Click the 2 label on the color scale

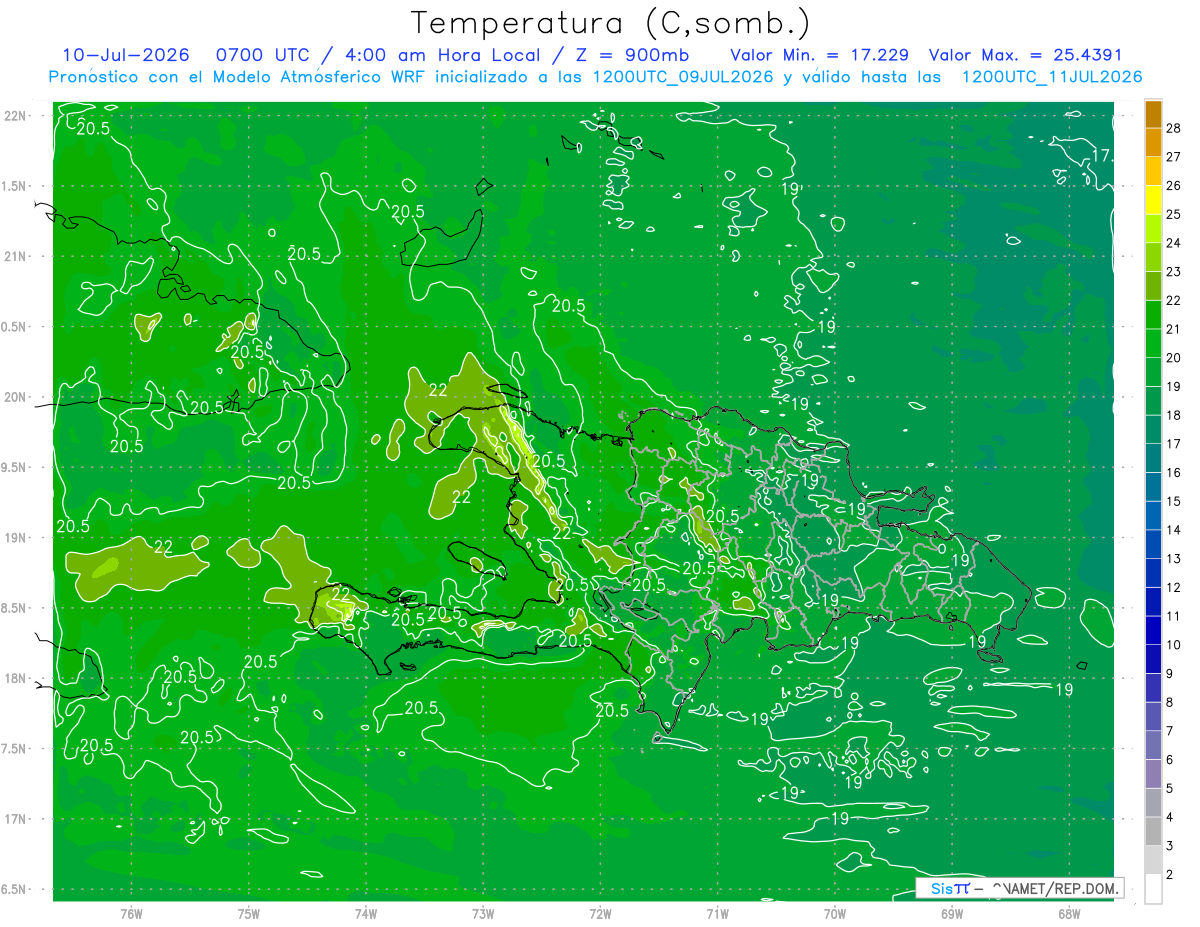click(1170, 874)
